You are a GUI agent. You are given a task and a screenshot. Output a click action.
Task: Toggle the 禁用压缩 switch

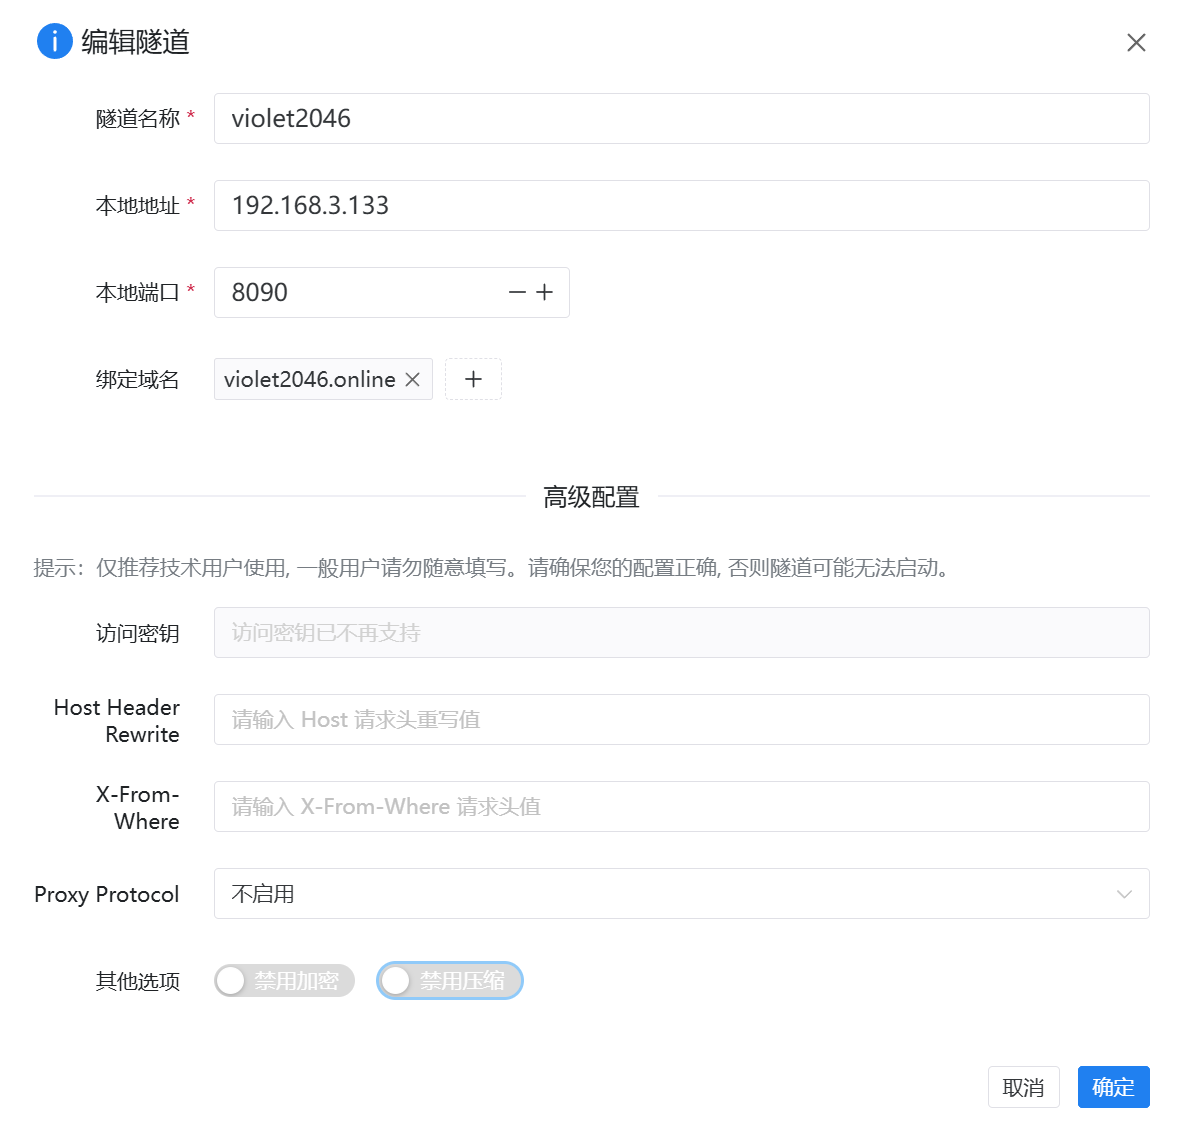coord(450,981)
